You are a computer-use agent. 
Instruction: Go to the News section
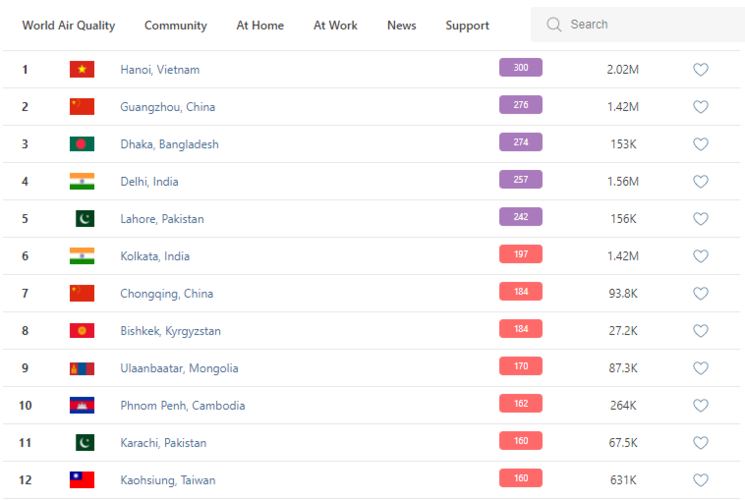point(401,25)
